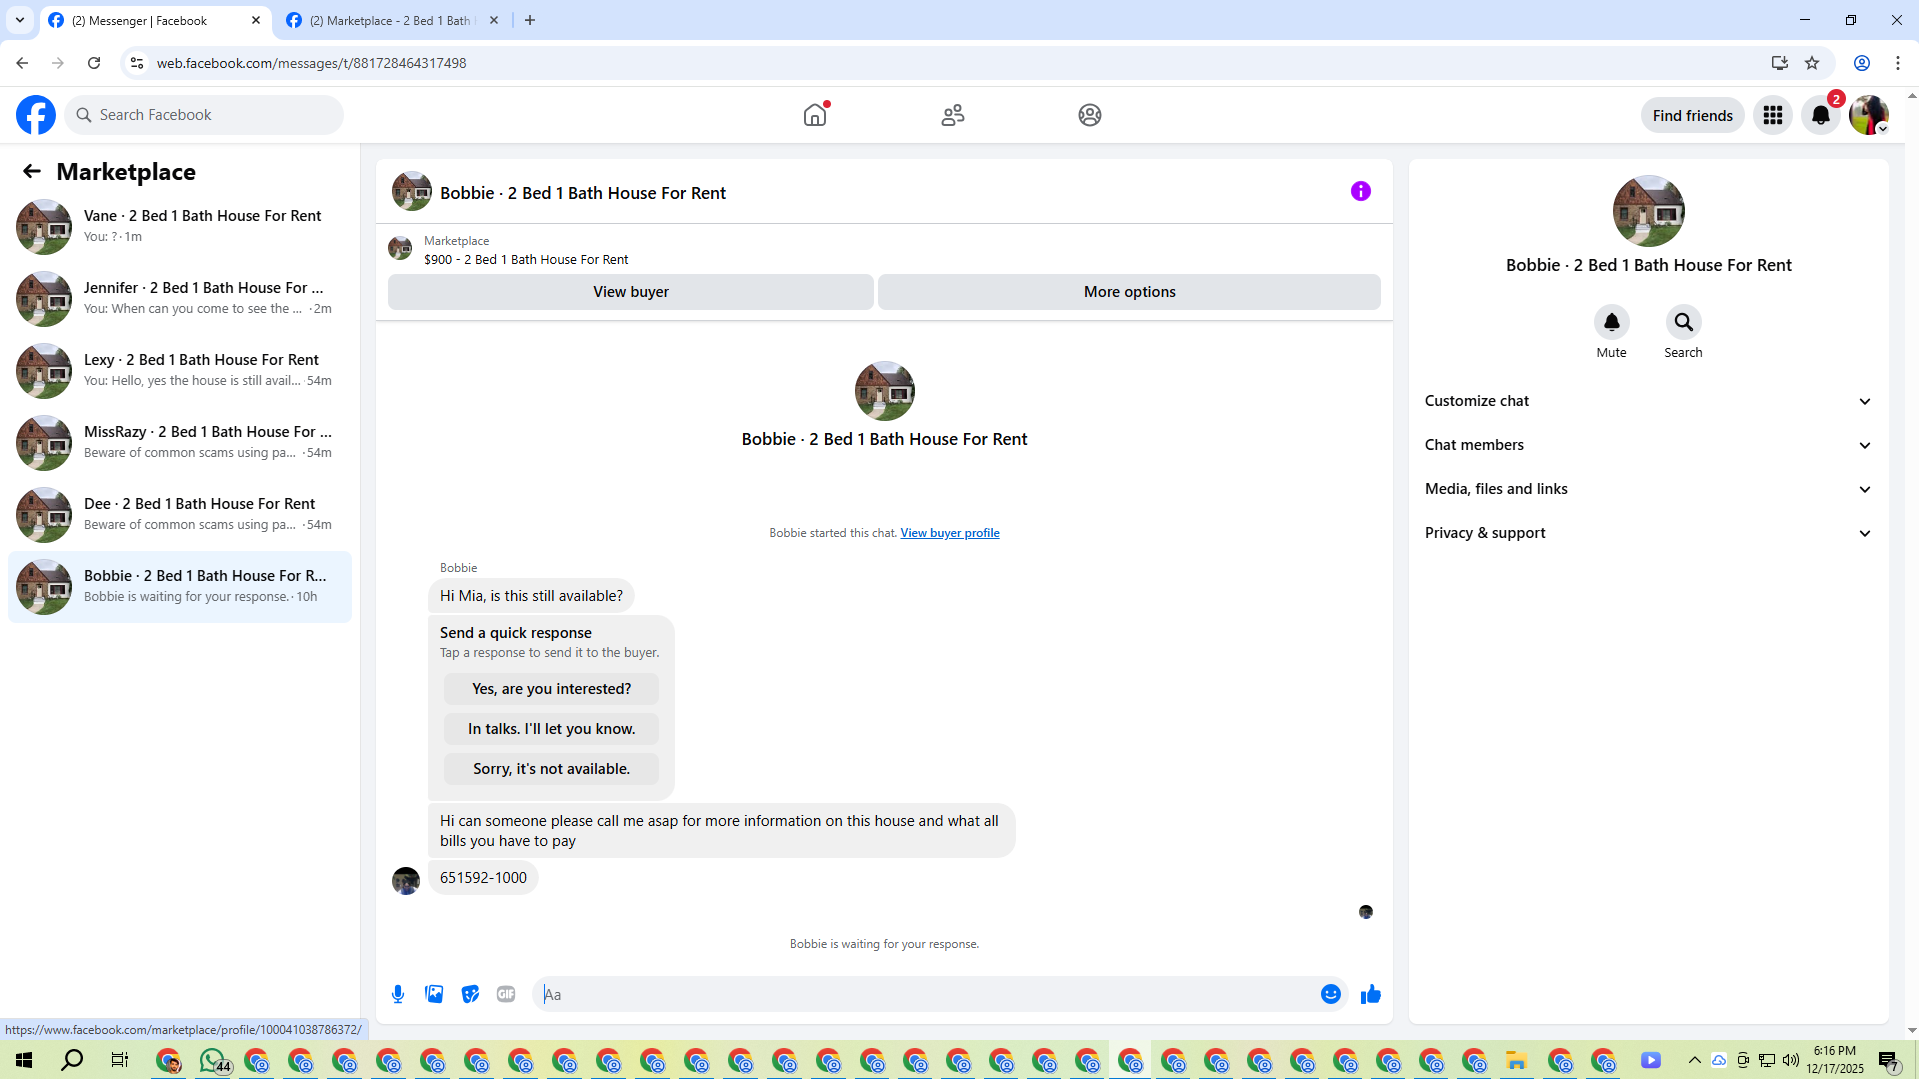1919x1079 pixels.
Task: Open taskbar clock showing 6:16 PM
Action: (x=1834, y=1060)
